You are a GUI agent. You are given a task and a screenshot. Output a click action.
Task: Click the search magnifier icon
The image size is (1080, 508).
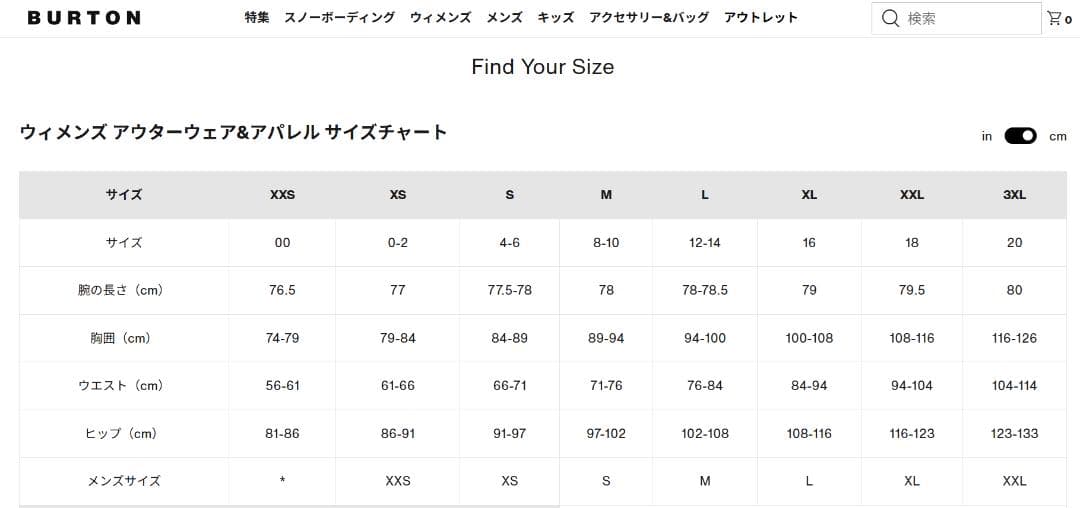pos(890,18)
